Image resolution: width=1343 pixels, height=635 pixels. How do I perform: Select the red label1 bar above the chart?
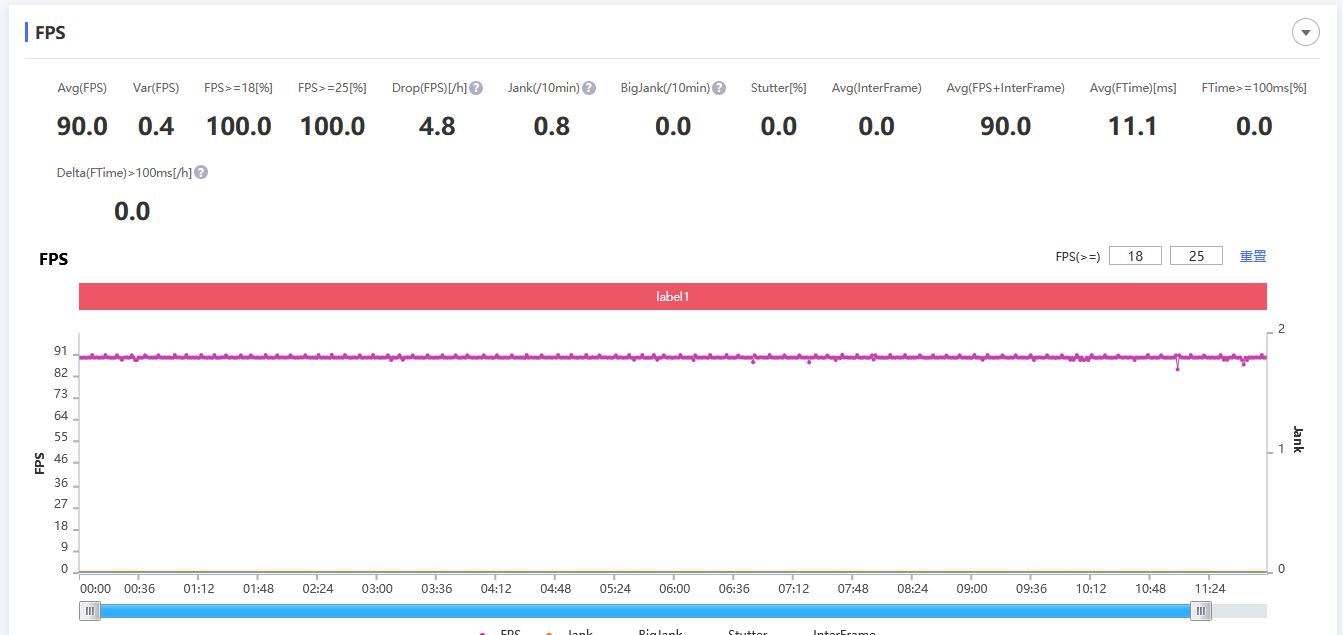coord(672,297)
